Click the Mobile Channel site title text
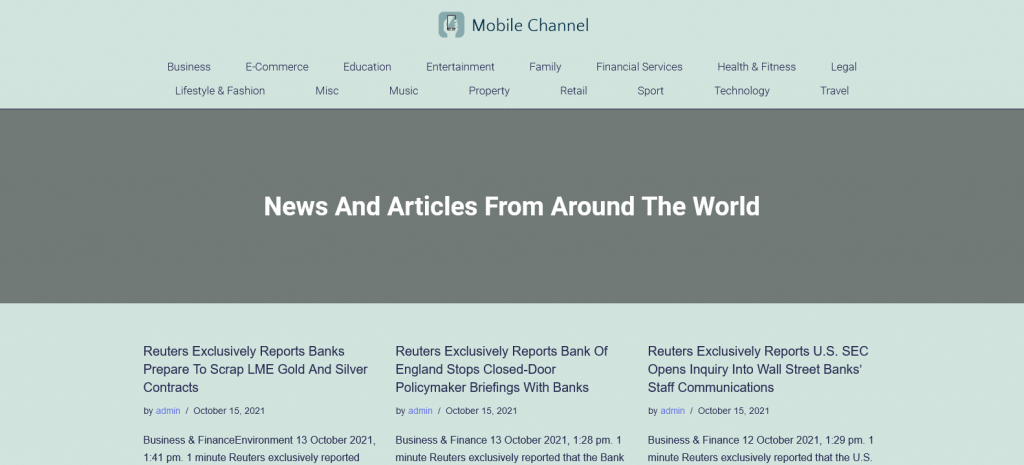Image resolution: width=1024 pixels, height=465 pixels. (530, 25)
